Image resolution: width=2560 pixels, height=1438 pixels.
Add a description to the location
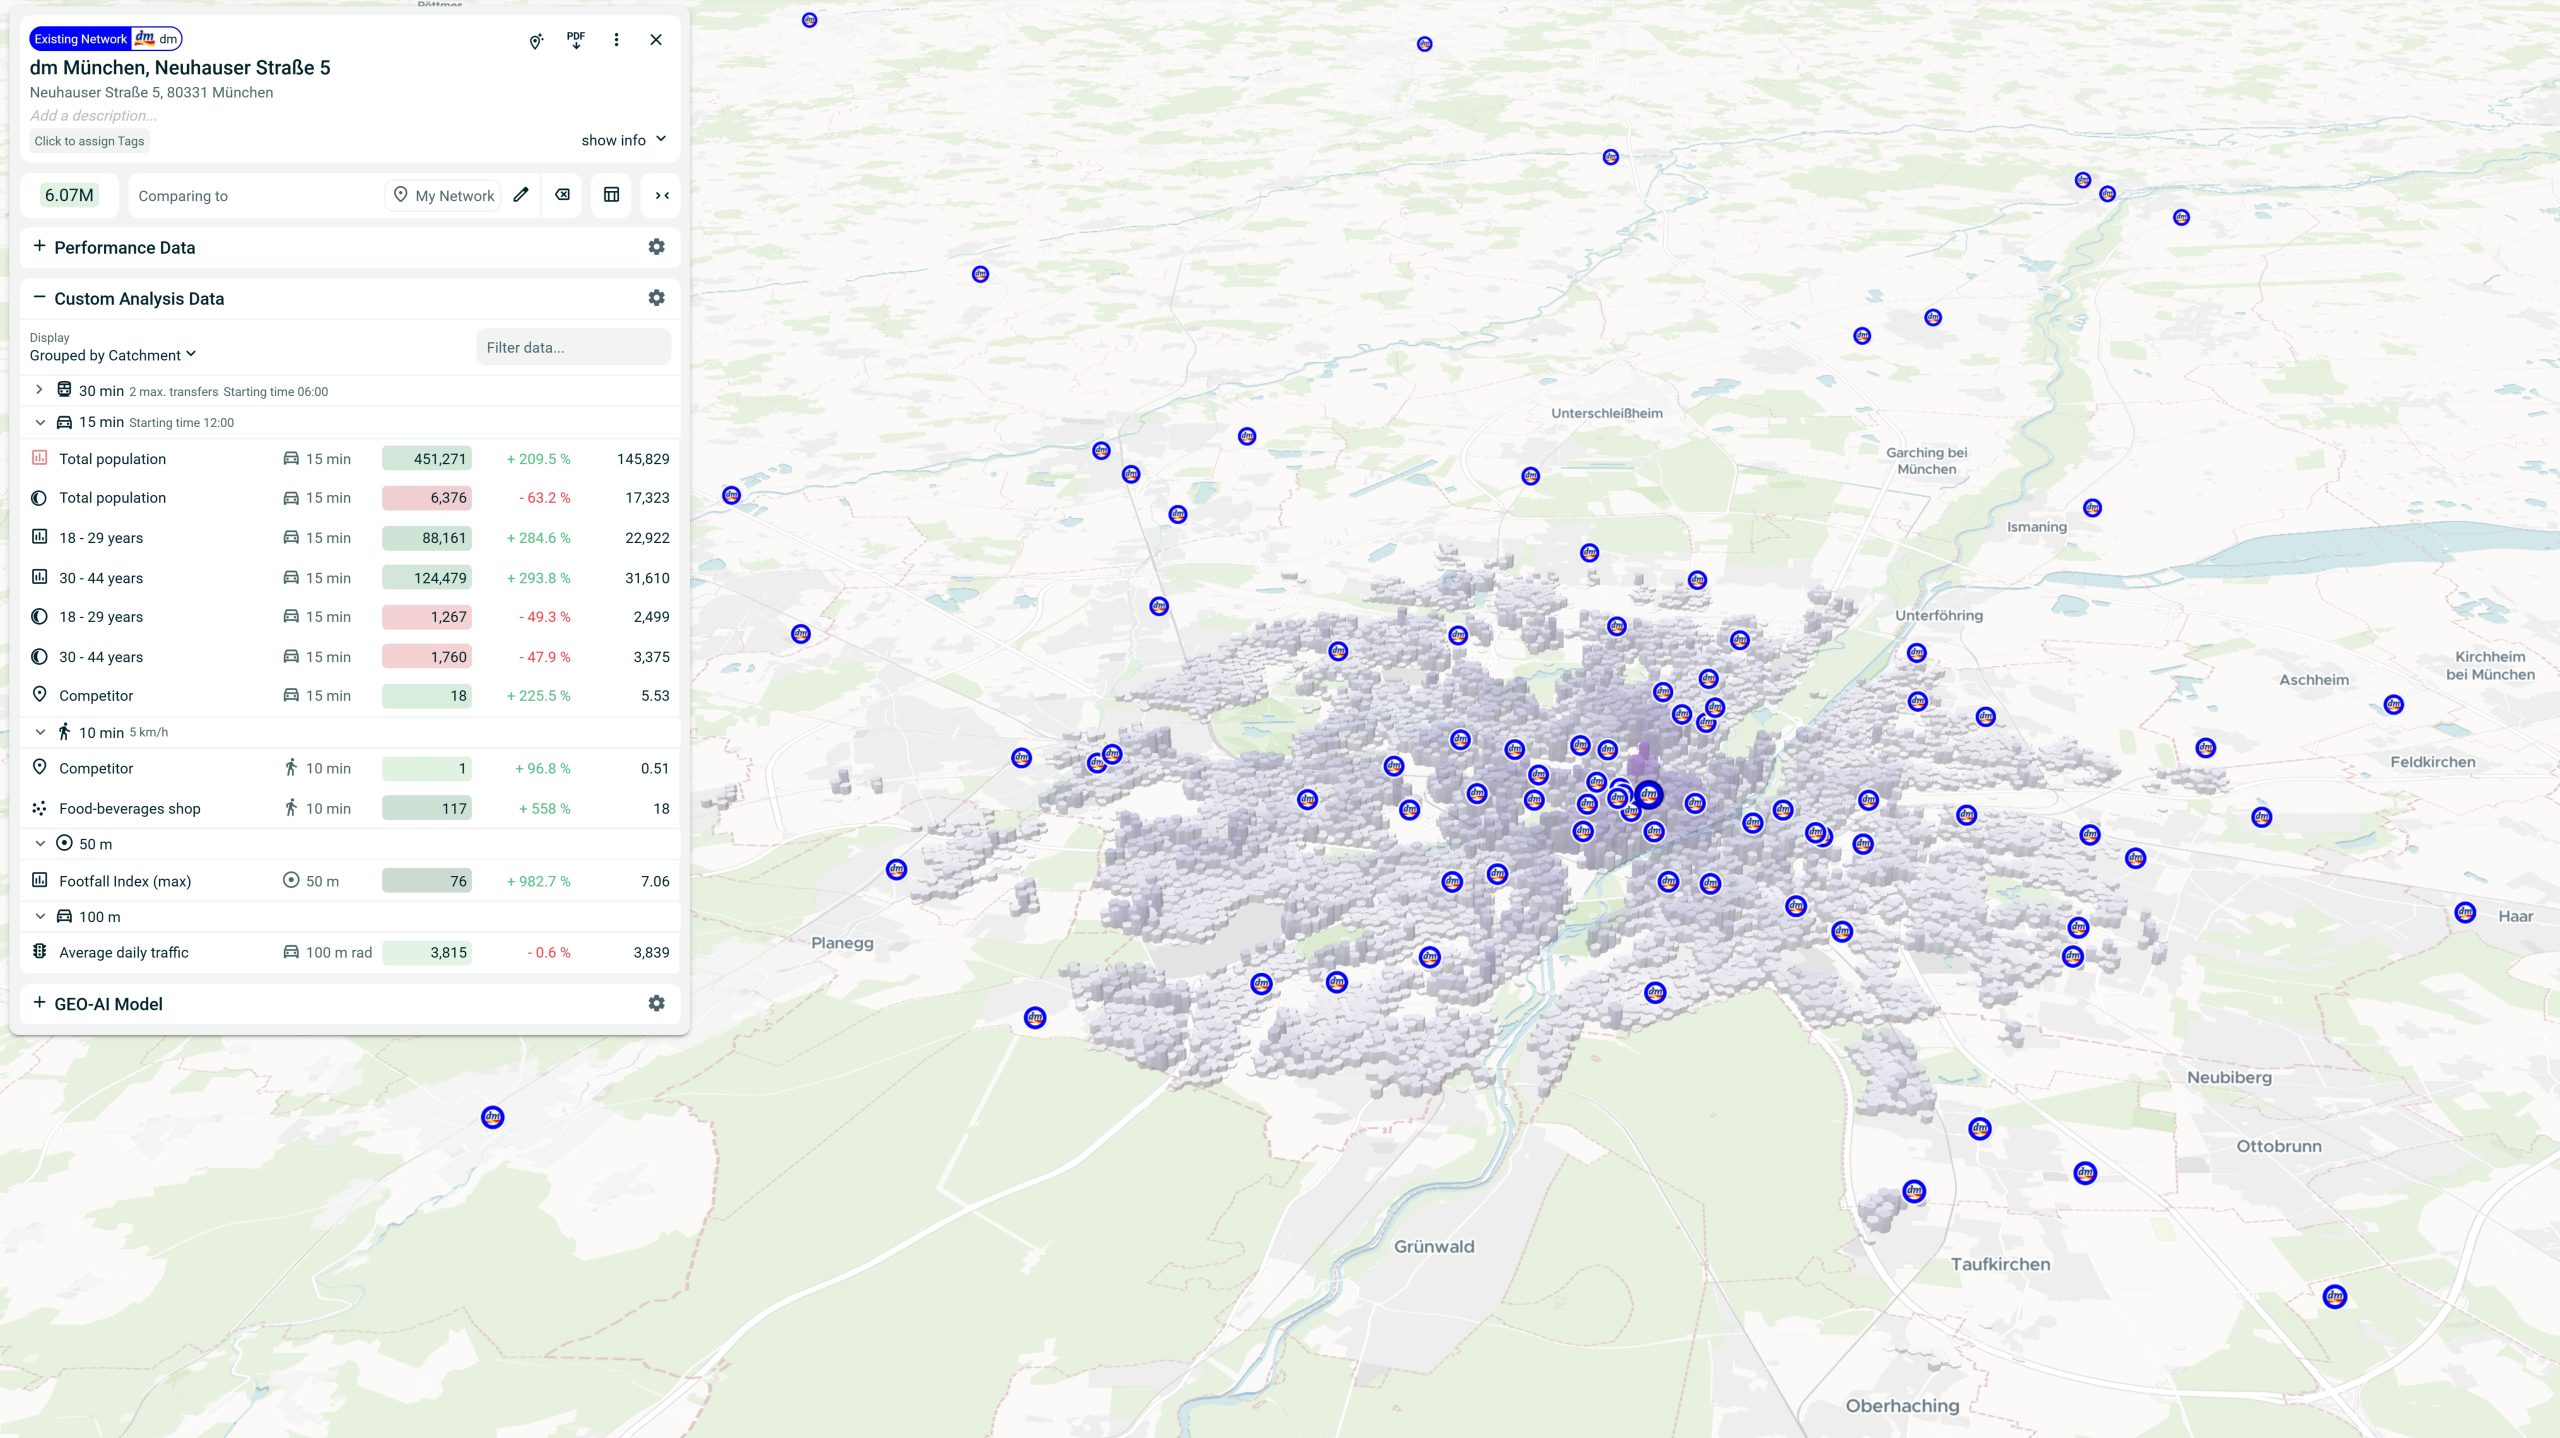click(x=93, y=115)
